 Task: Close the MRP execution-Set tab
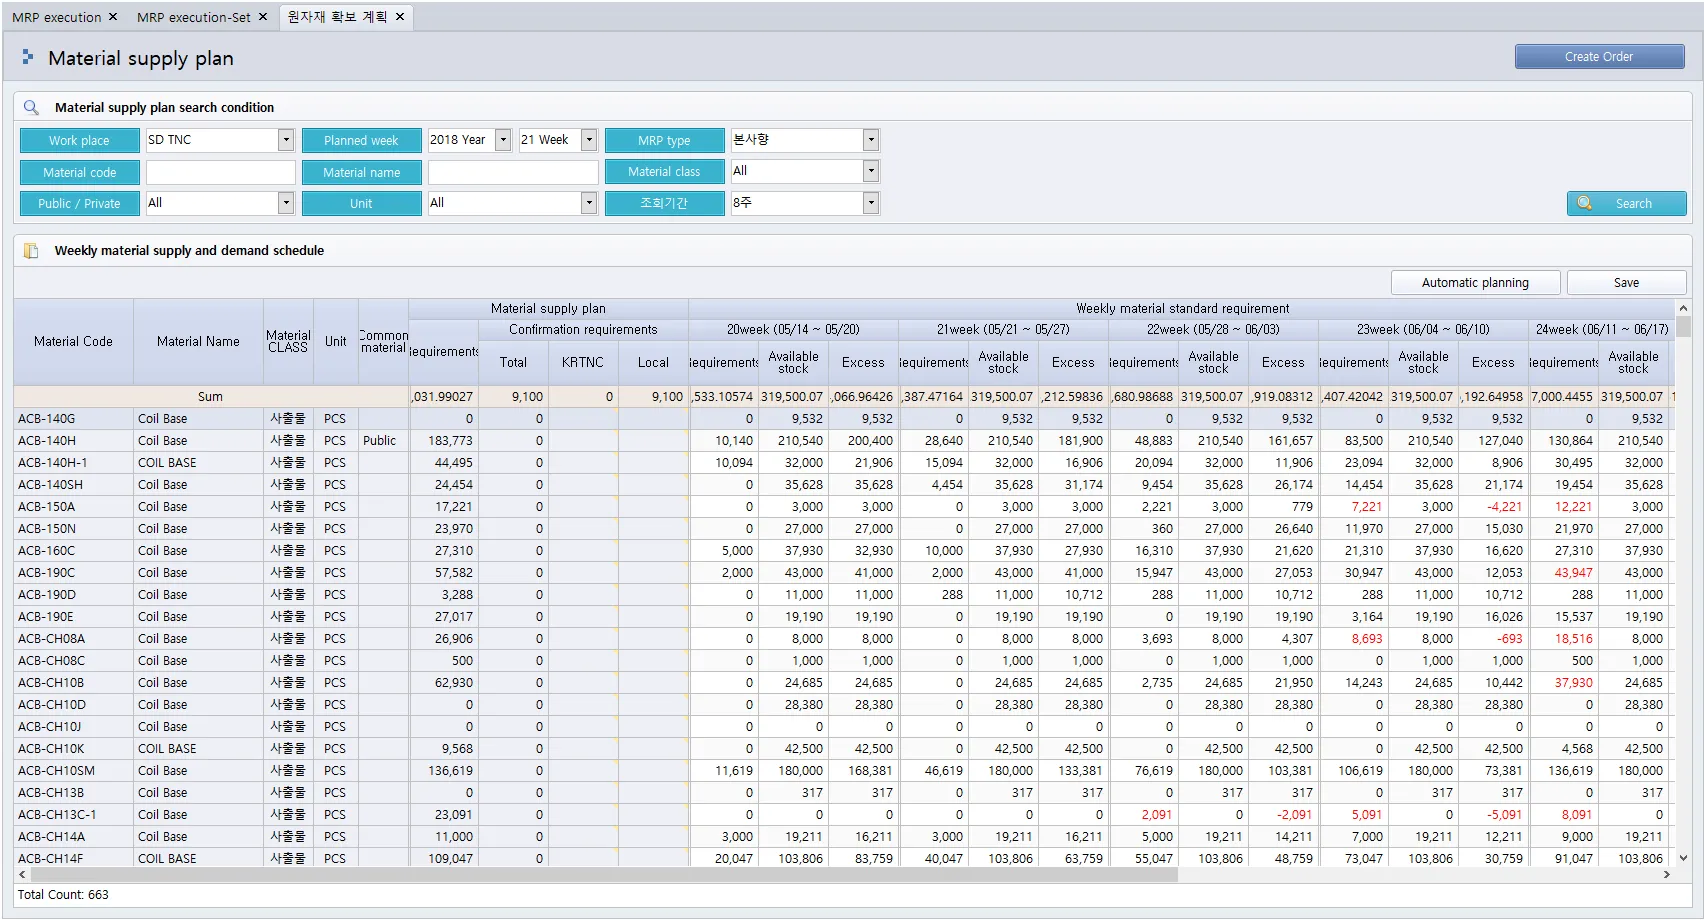pyautogui.click(x=263, y=17)
